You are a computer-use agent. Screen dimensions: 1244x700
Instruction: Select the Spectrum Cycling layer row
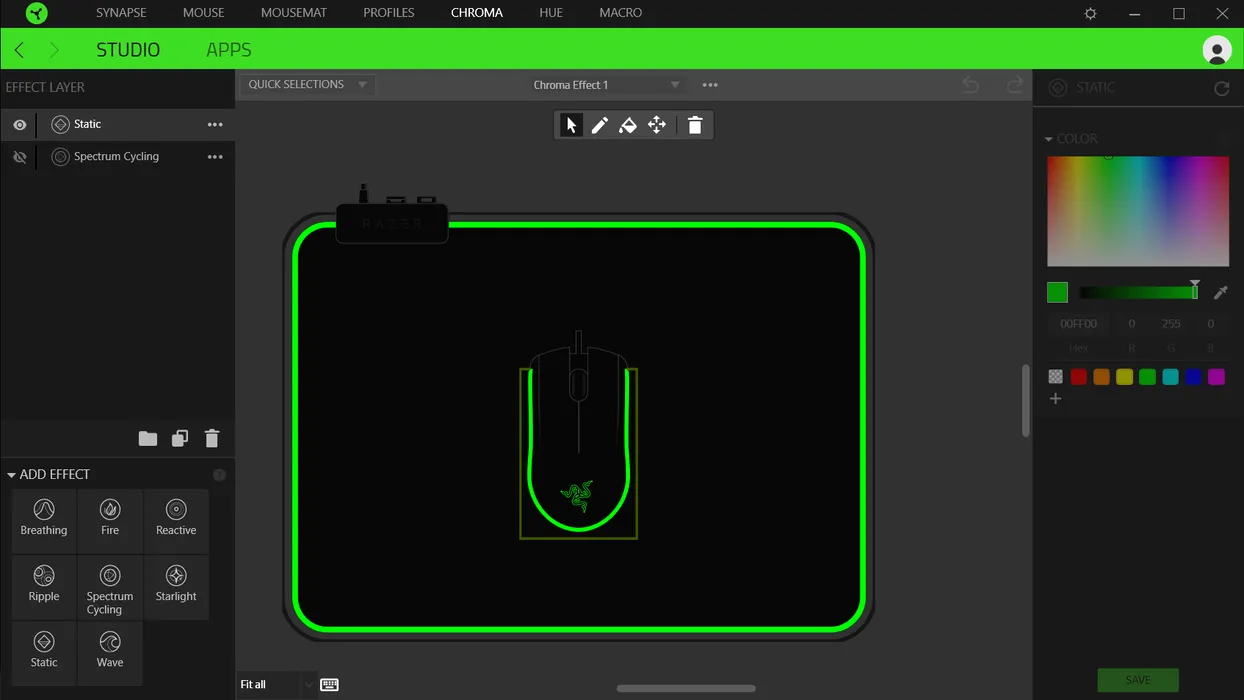tap(117, 157)
